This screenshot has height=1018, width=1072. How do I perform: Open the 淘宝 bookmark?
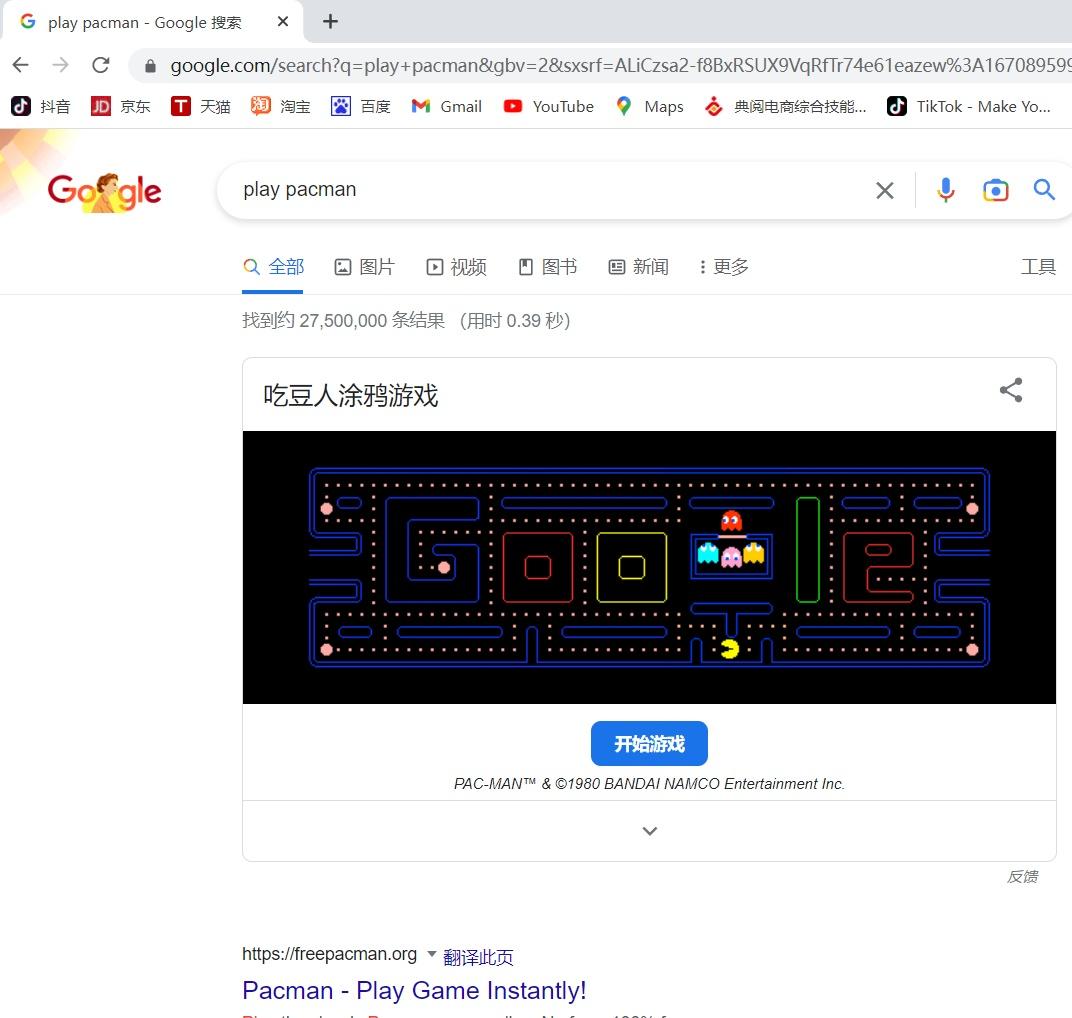point(280,107)
